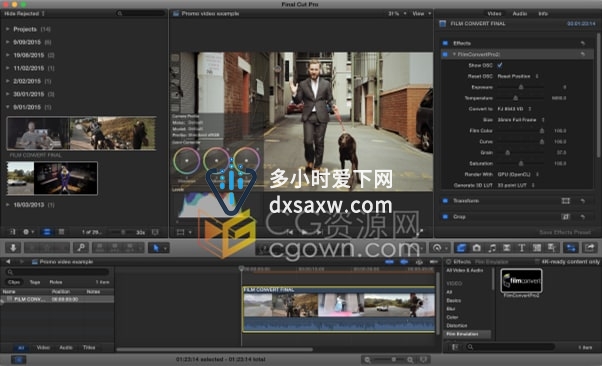Expand the 18/03/2013 event
602x366 pixels.
7,205
